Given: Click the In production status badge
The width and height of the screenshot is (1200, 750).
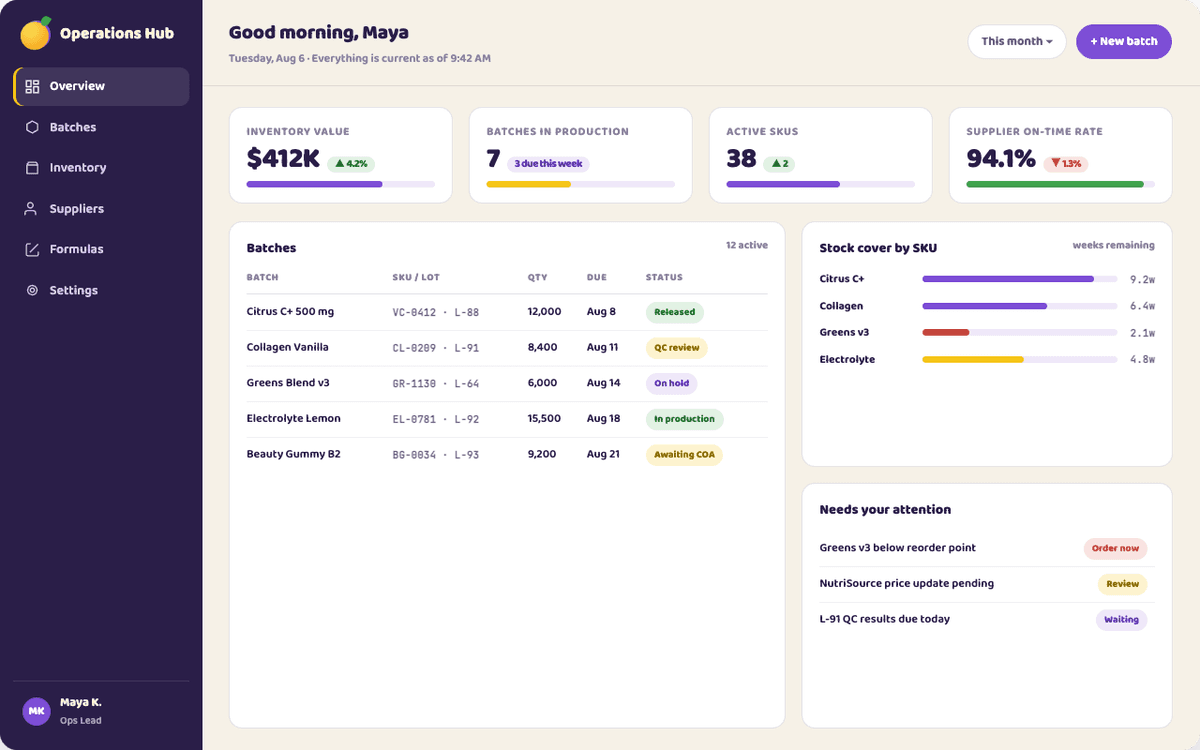Looking at the screenshot, I should [685, 419].
